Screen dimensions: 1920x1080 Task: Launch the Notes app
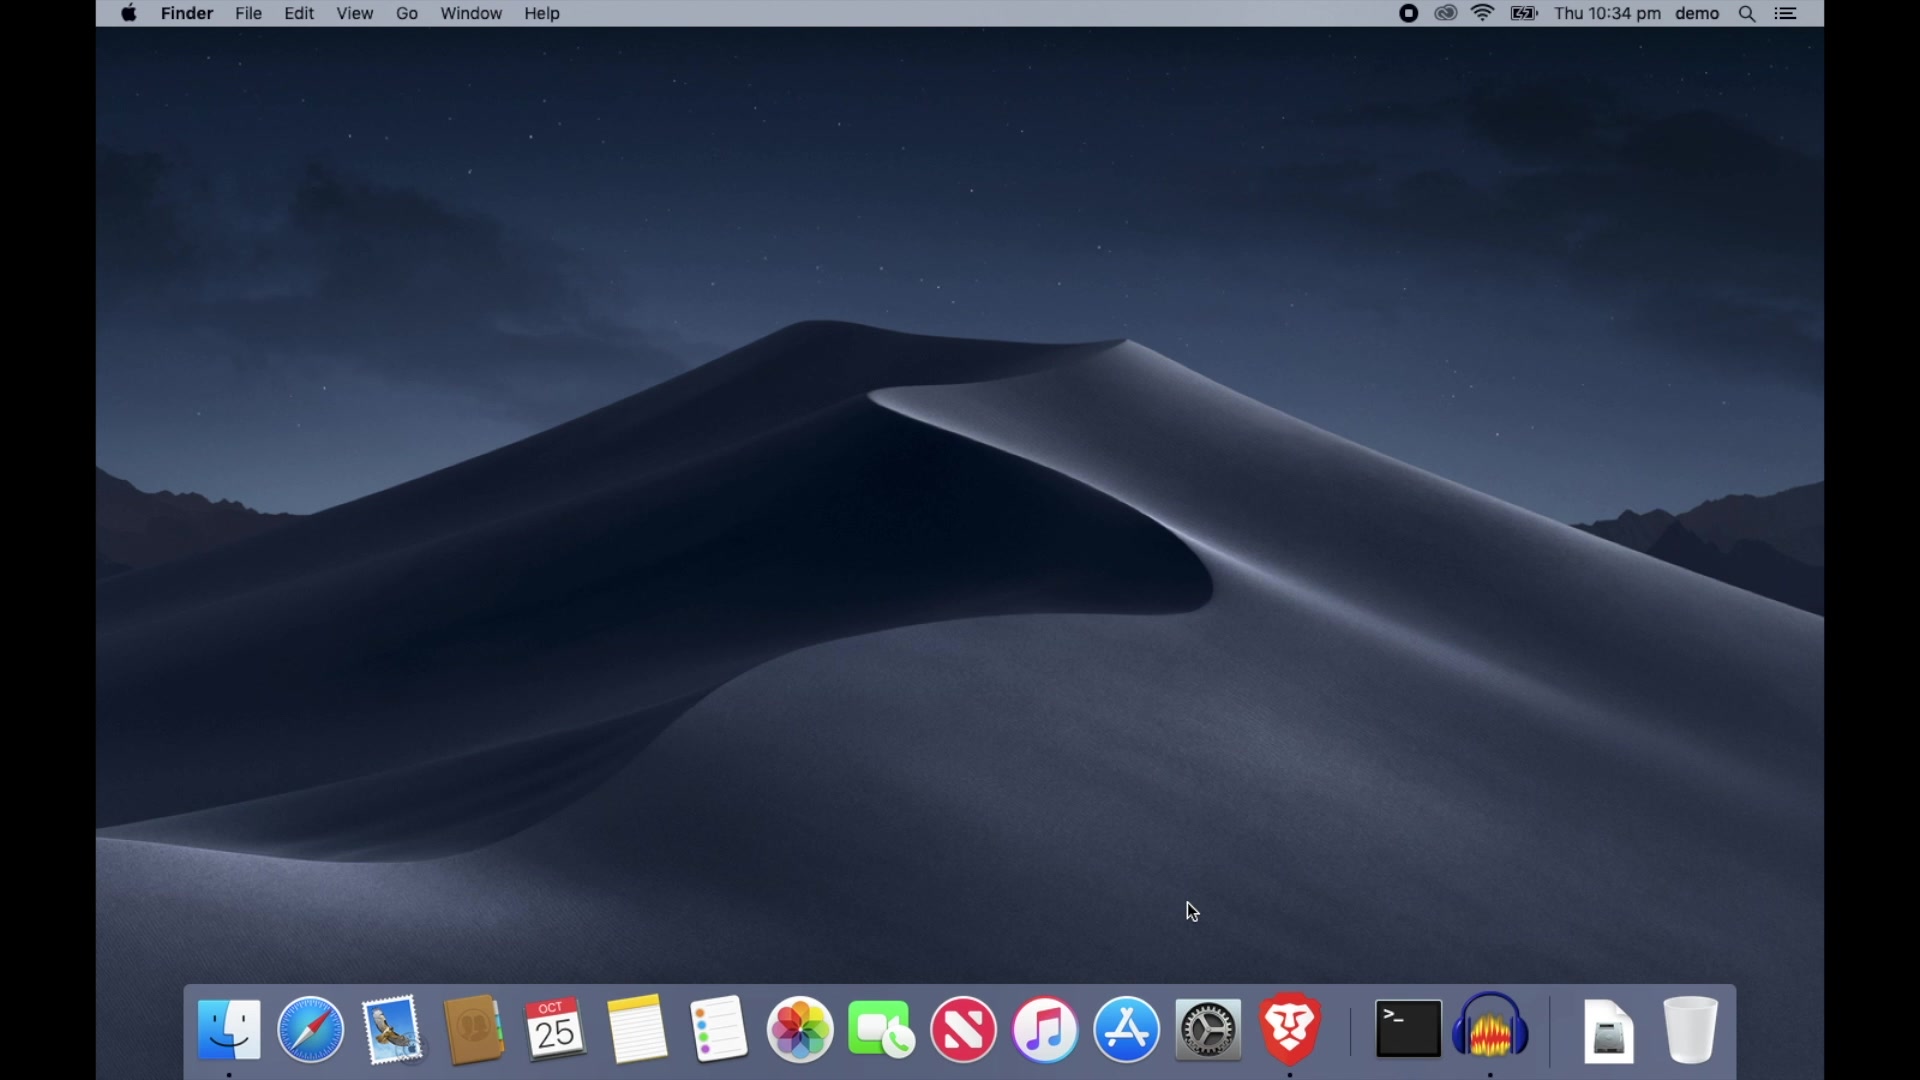637,1029
